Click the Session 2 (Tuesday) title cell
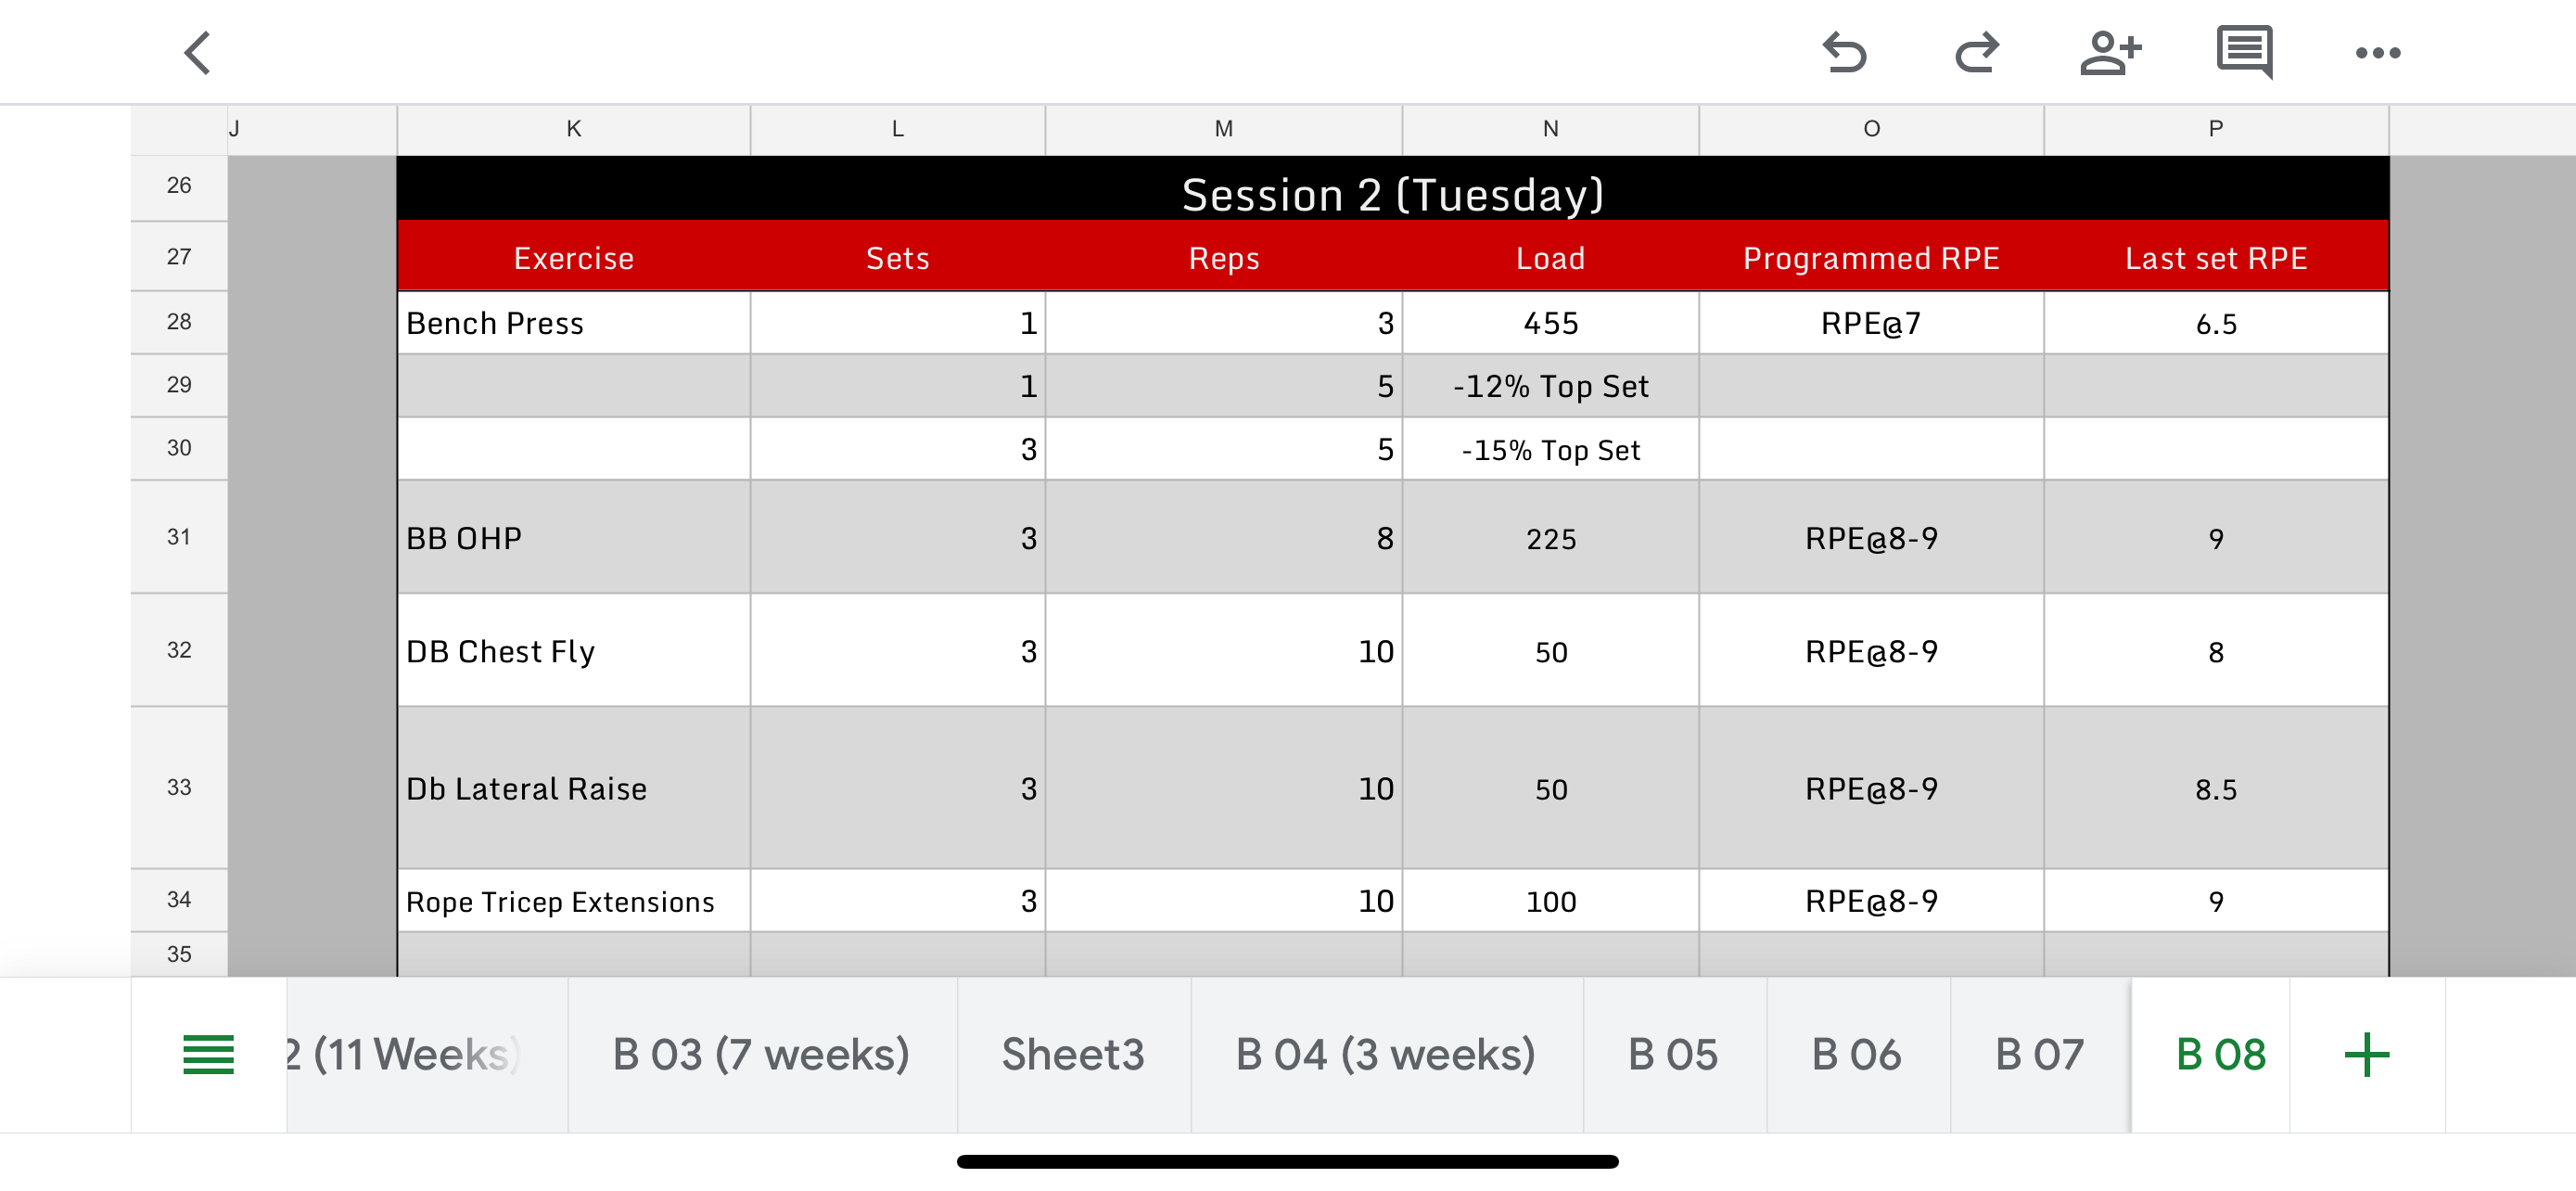The height and width of the screenshot is (1191, 2576). point(1392,193)
